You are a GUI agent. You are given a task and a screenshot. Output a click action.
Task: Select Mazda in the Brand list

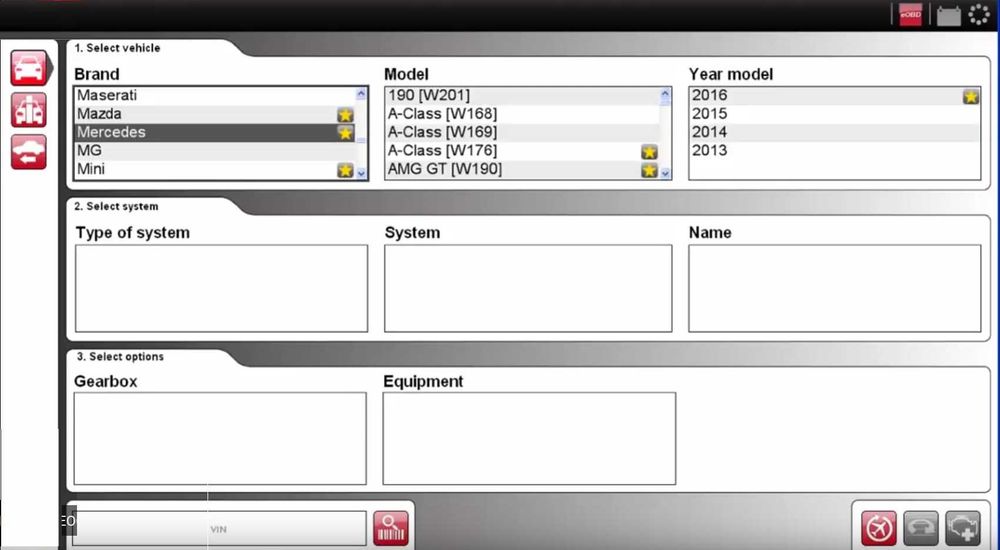tap(215, 114)
